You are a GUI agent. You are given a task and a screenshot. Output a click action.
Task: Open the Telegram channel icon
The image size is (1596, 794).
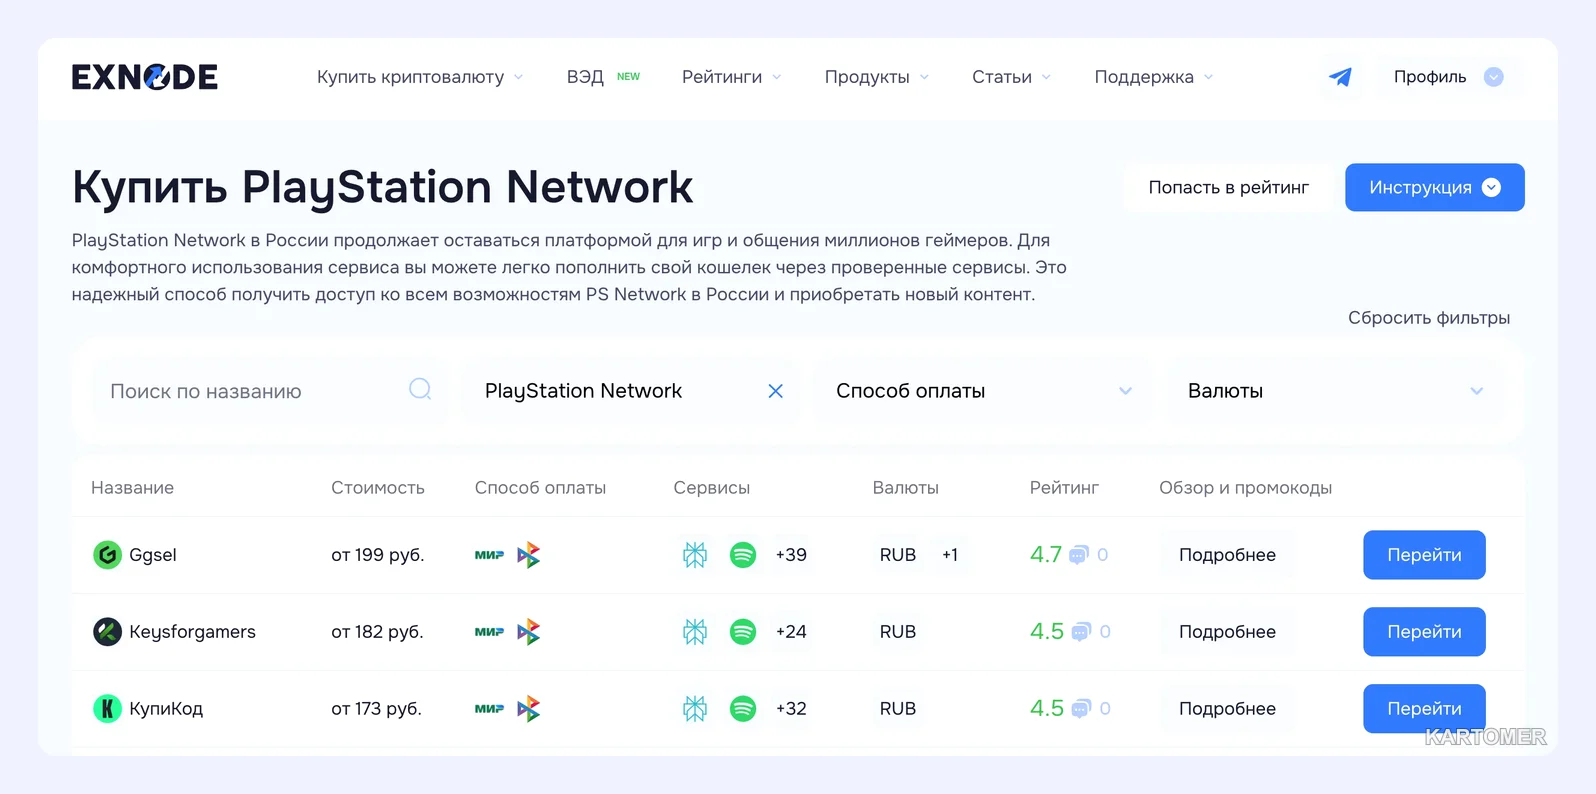coord(1340,77)
